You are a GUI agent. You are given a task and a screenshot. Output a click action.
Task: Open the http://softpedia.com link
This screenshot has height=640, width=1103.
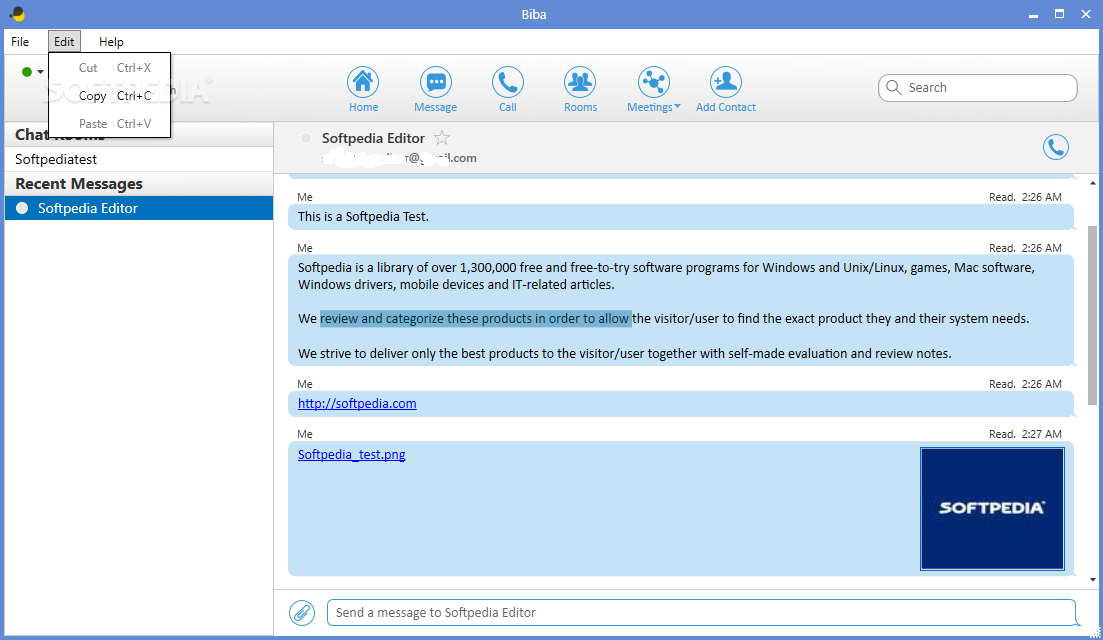[x=357, y=404]
